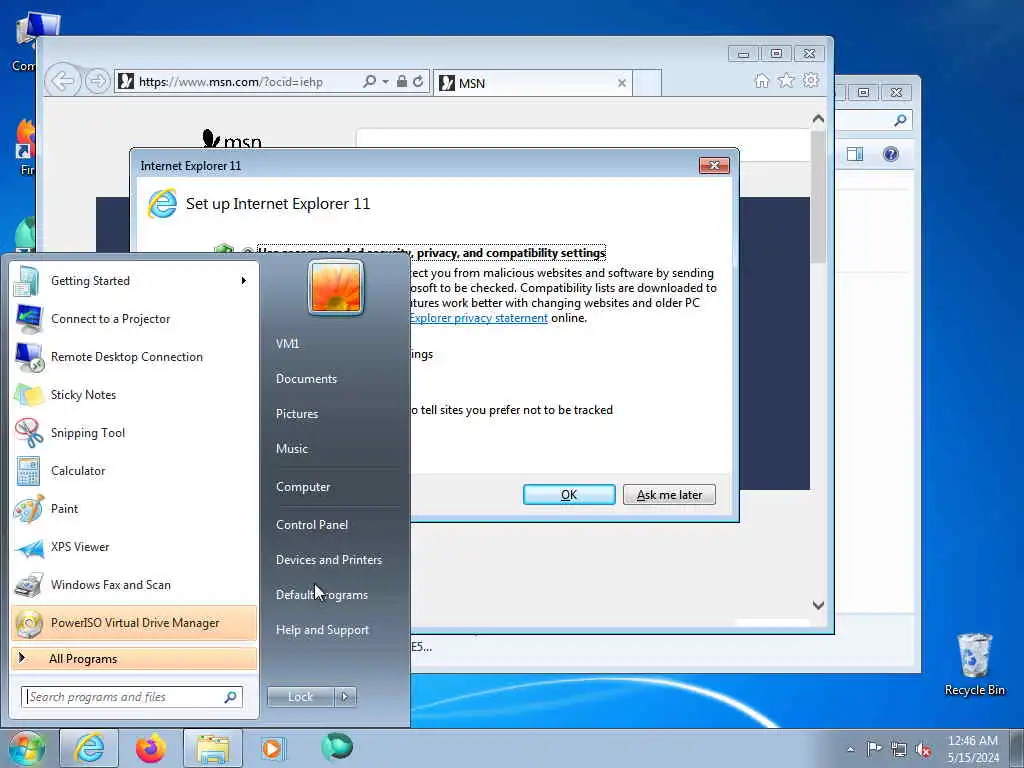Open the Explorer privacy statement link

point(479,318)
